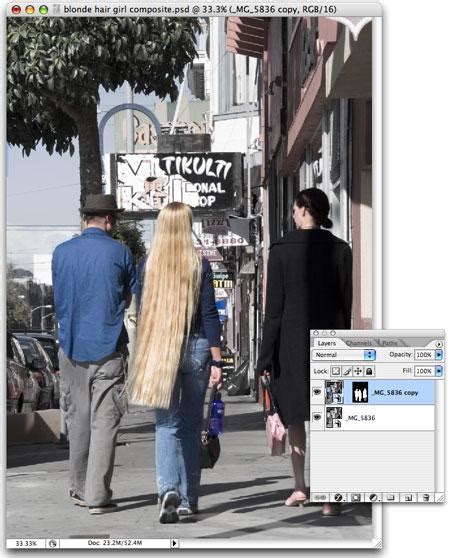The width and height of the screenshot is (450, 558).
Task: Click the layer mask thumbnail of _MG_5836 copy
Action: [360, 392]
